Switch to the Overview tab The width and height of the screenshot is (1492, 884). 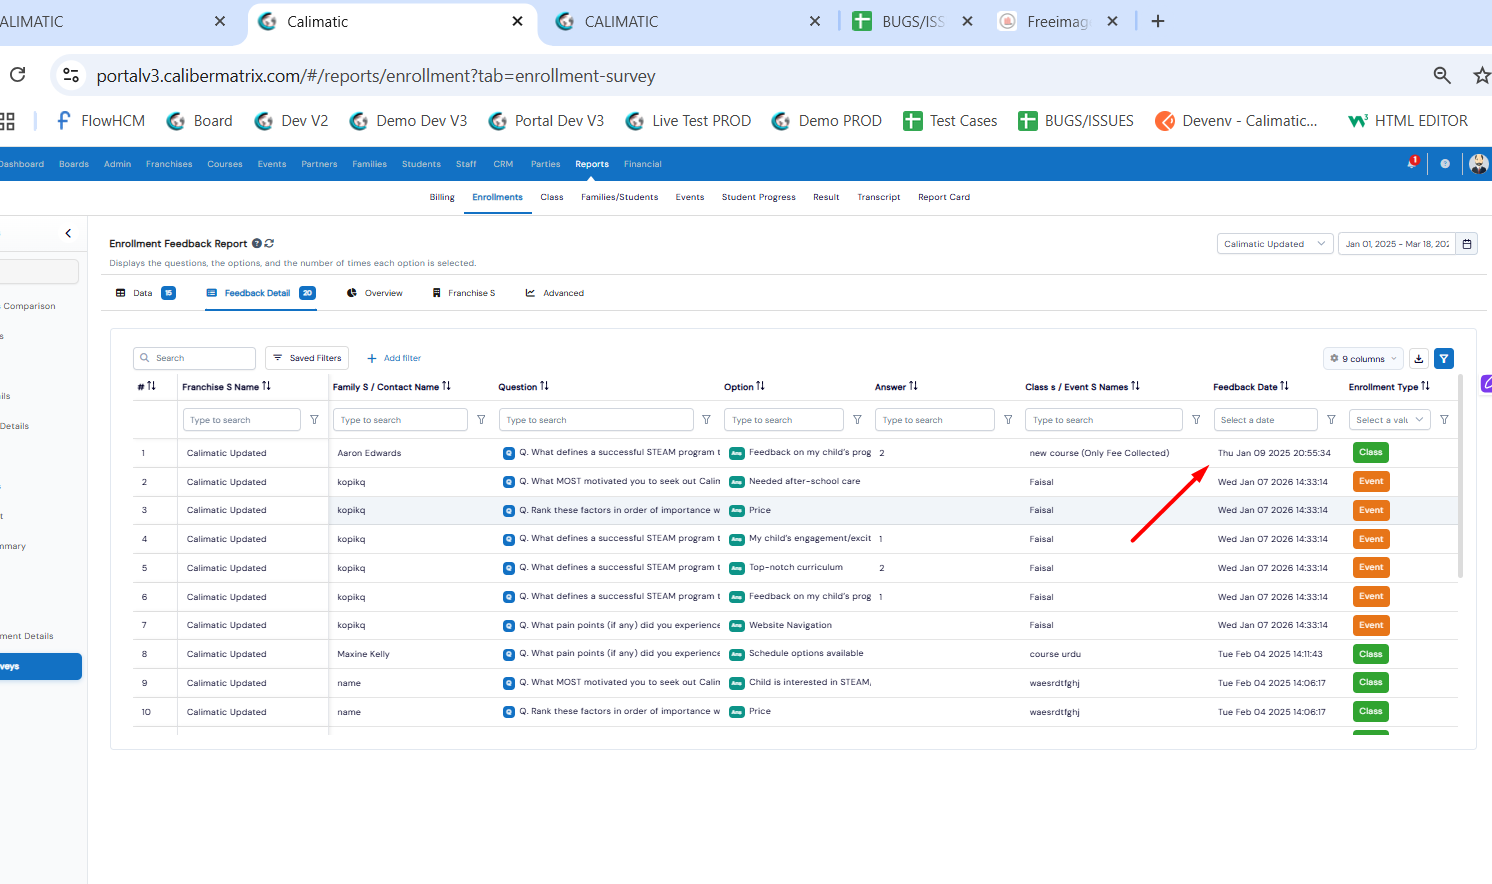pyautogui.click(x=375, y=293)
